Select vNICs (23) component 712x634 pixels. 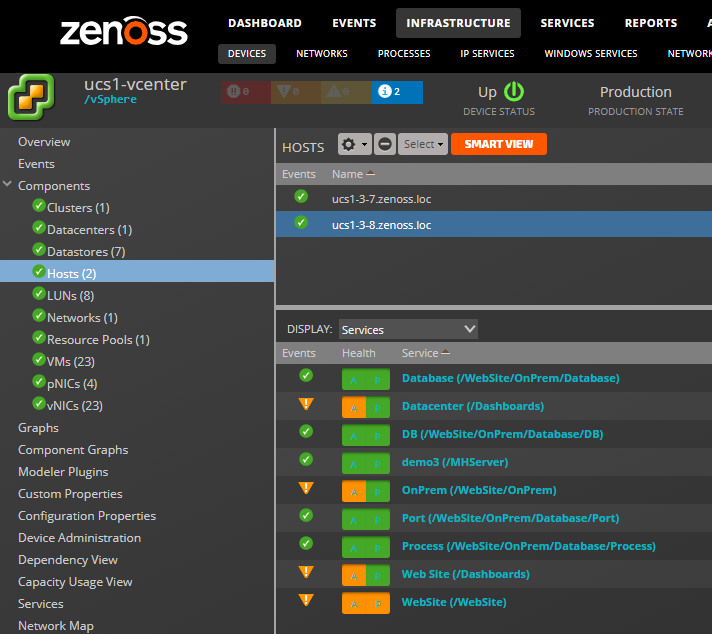74,406
